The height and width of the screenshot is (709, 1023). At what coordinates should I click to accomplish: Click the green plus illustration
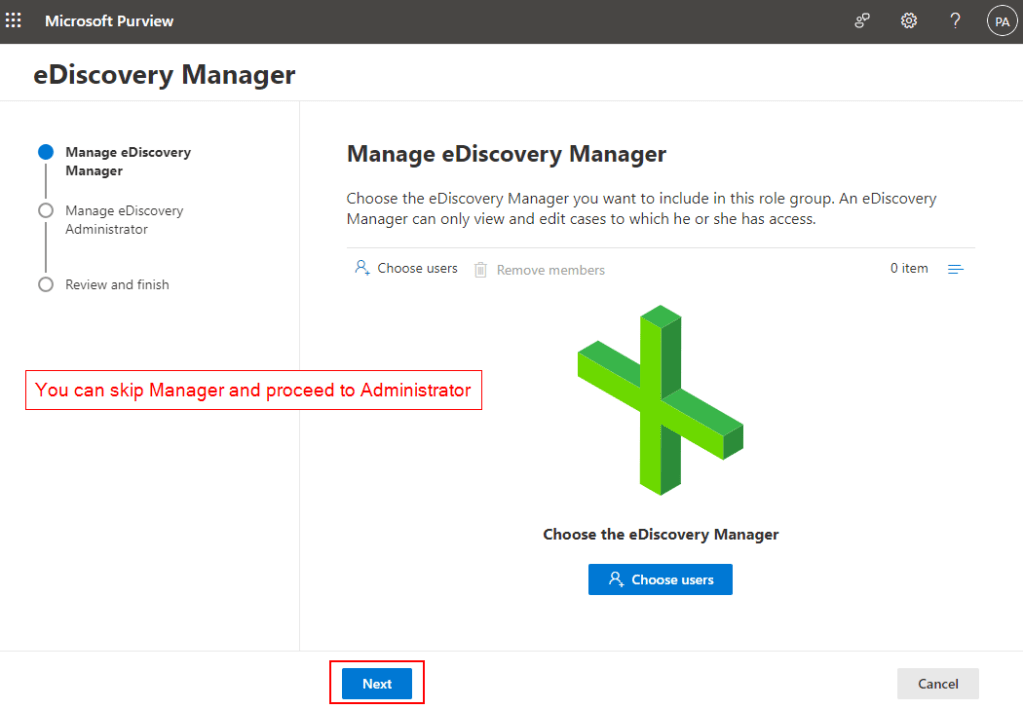(660, 400)
